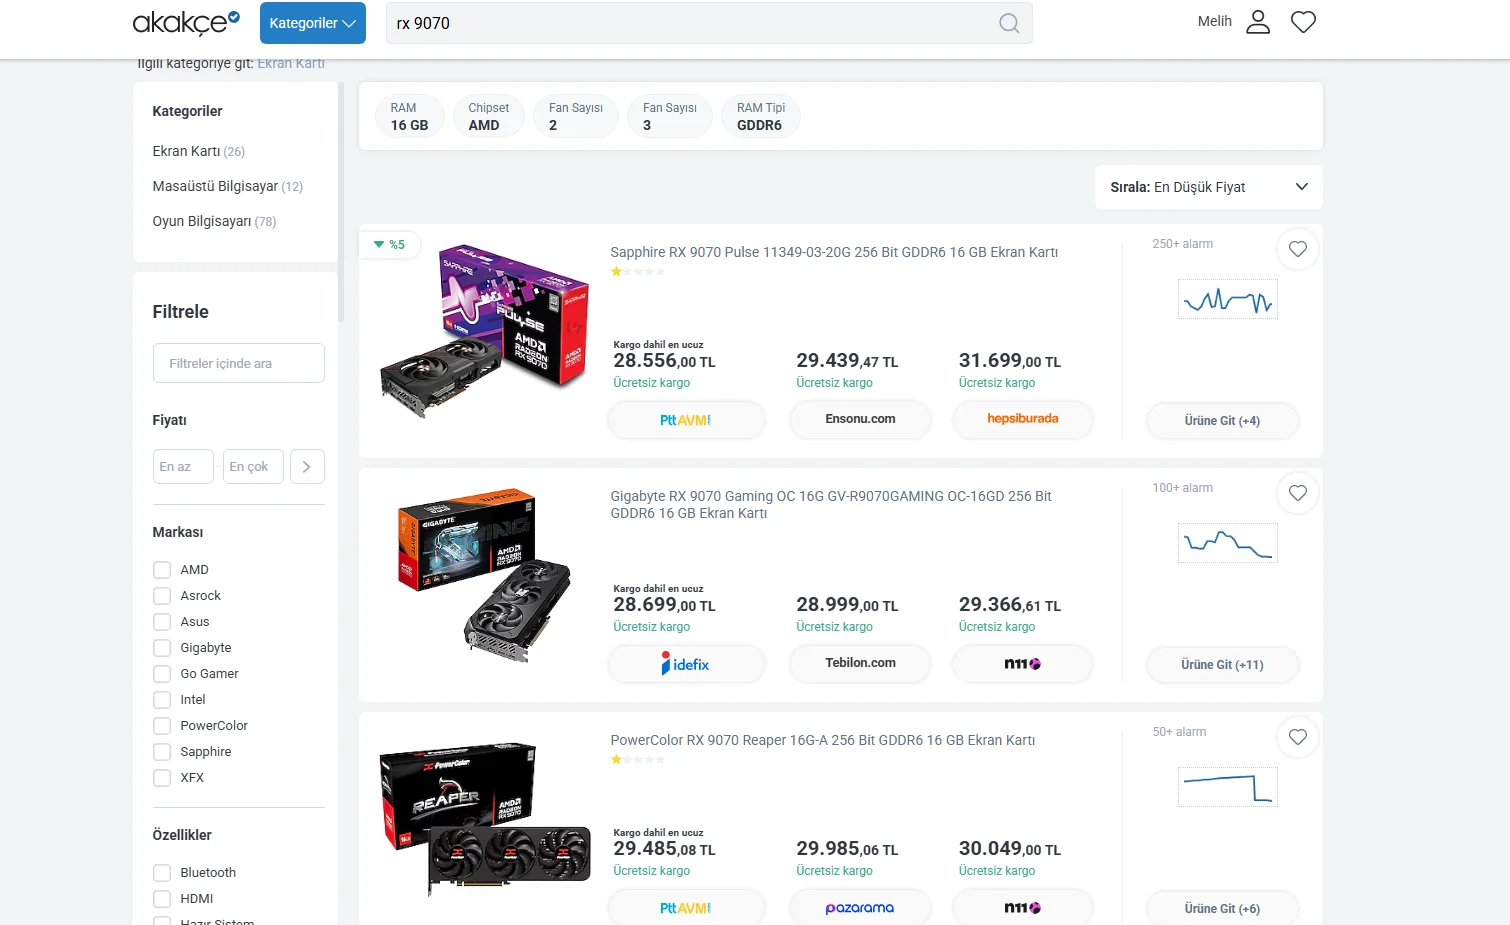The image size is (1510, 925).
Task: View Sapphire Pulse price history chart
Action: (1228, 299)
